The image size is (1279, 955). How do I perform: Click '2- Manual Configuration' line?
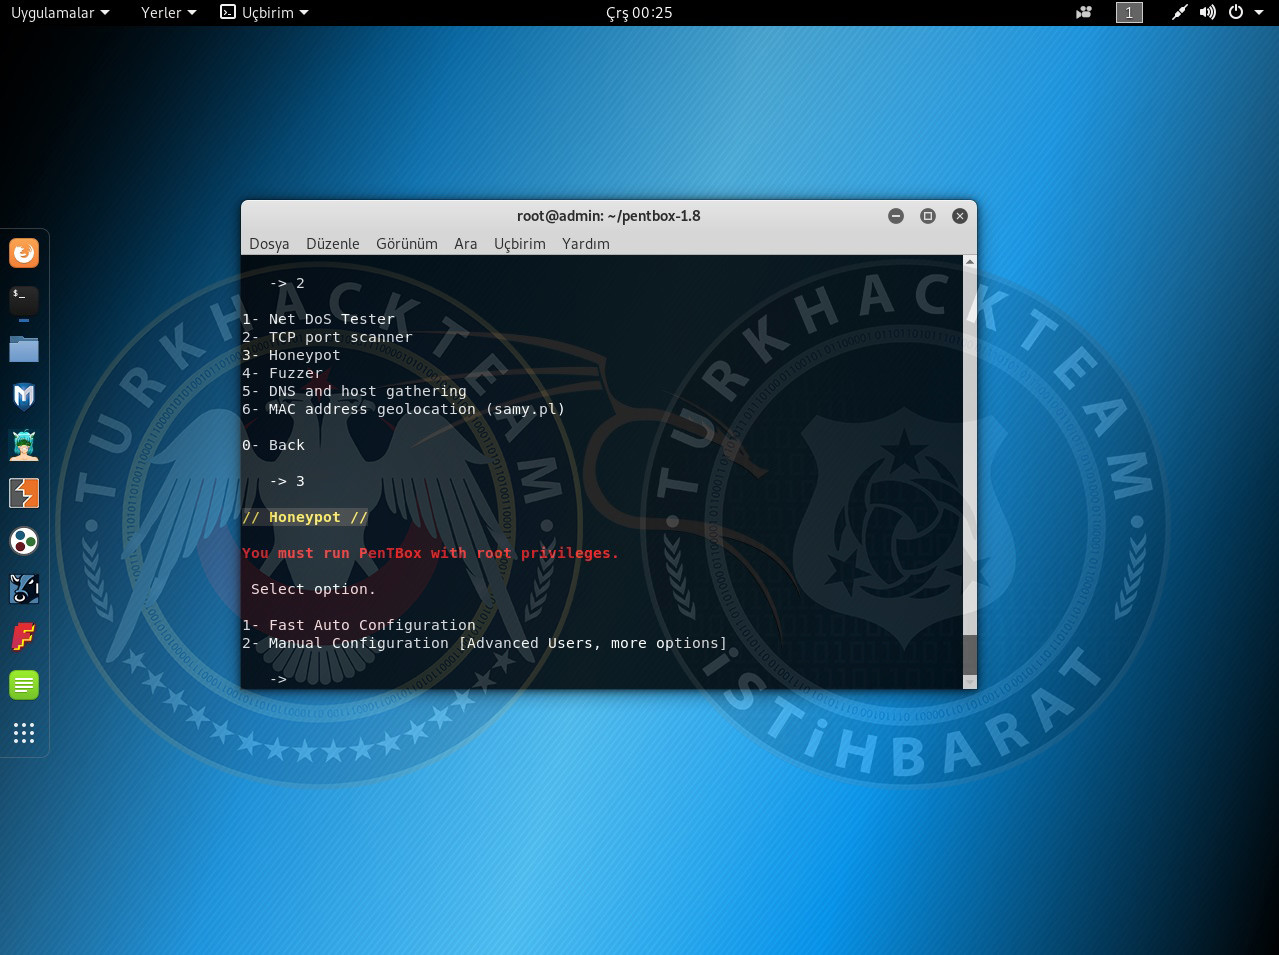485,643
